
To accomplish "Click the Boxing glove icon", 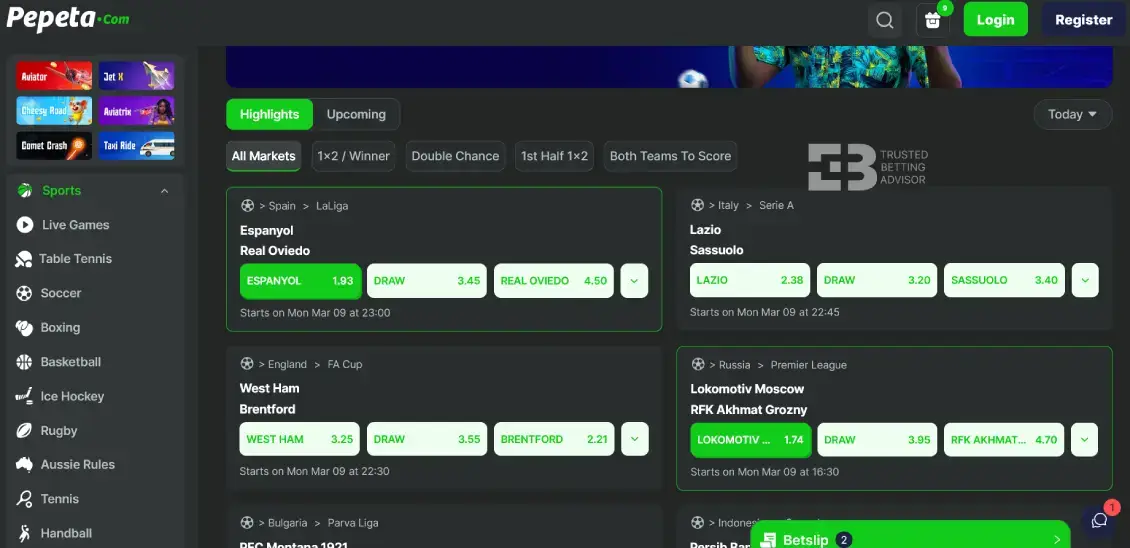I will 25,328.
